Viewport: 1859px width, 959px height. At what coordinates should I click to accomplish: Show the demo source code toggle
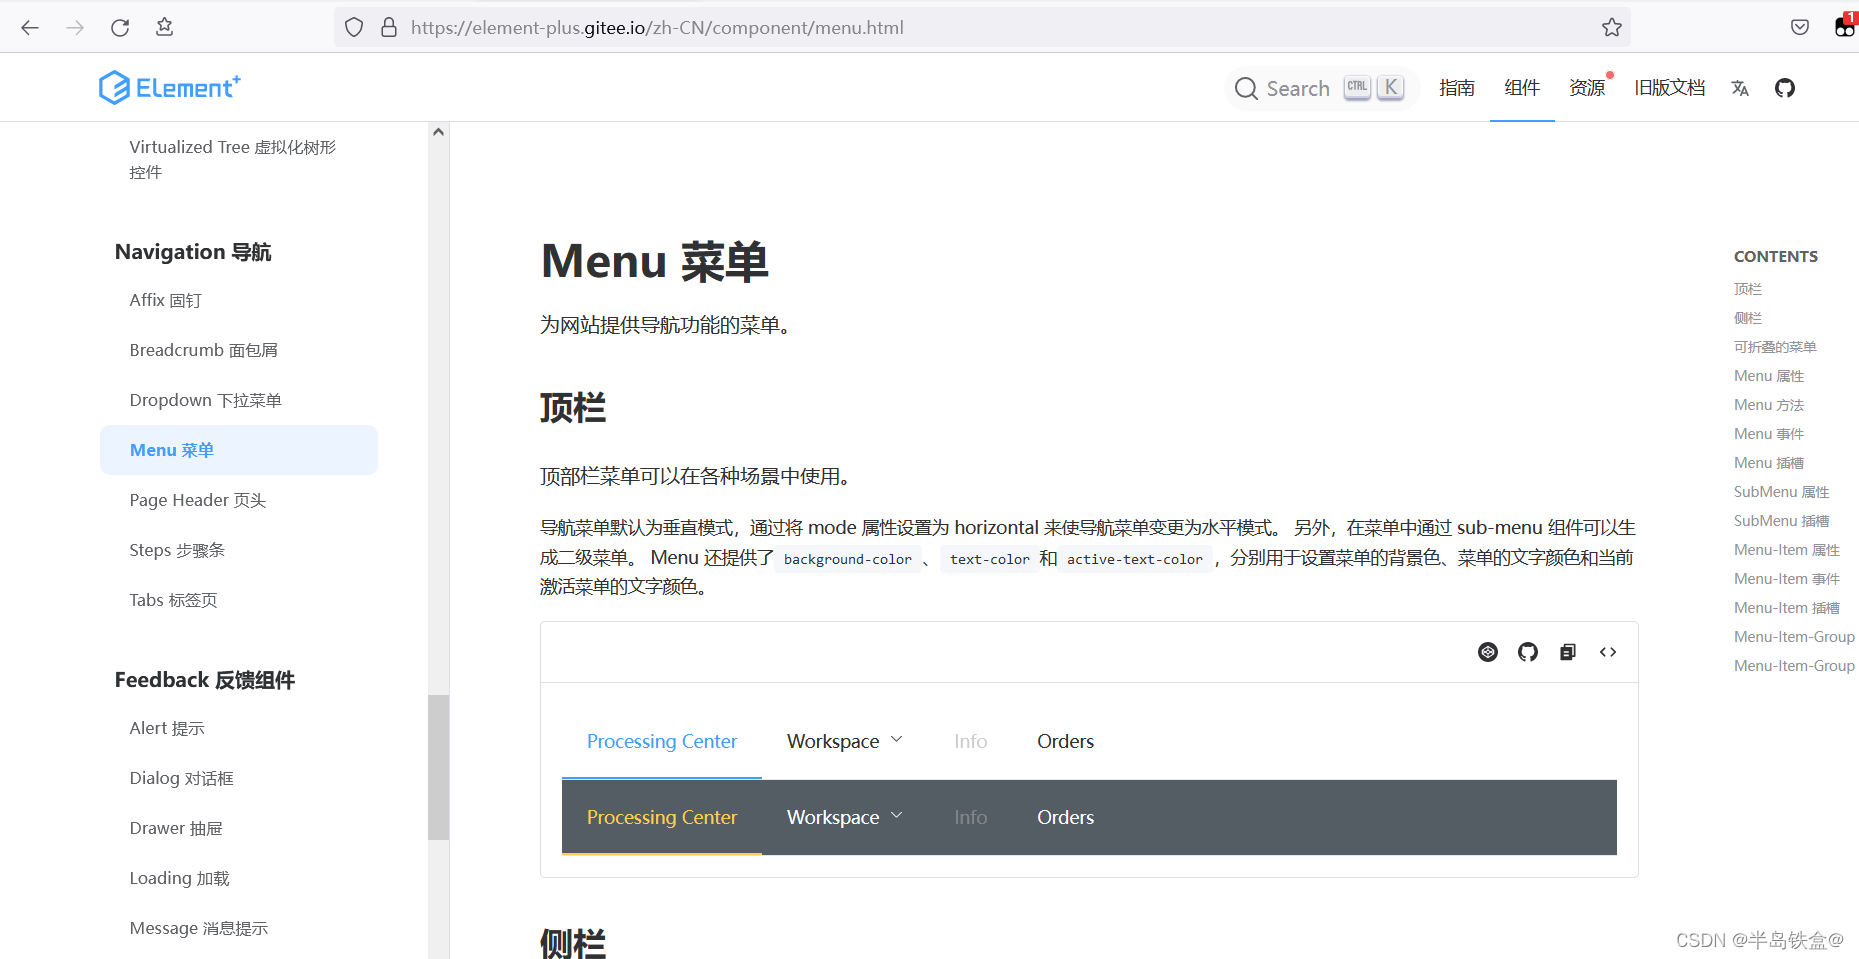coord(1608,652)
